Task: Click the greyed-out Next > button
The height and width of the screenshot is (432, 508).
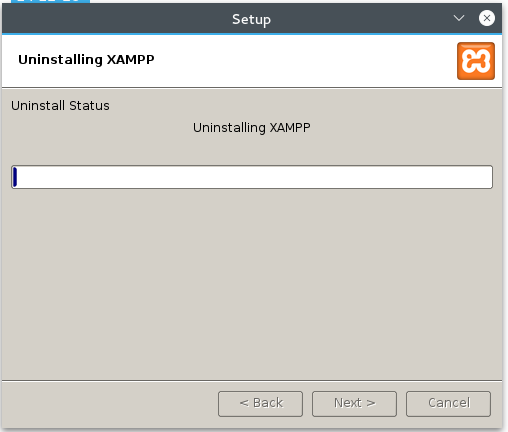Action: [x=354, y=404]
